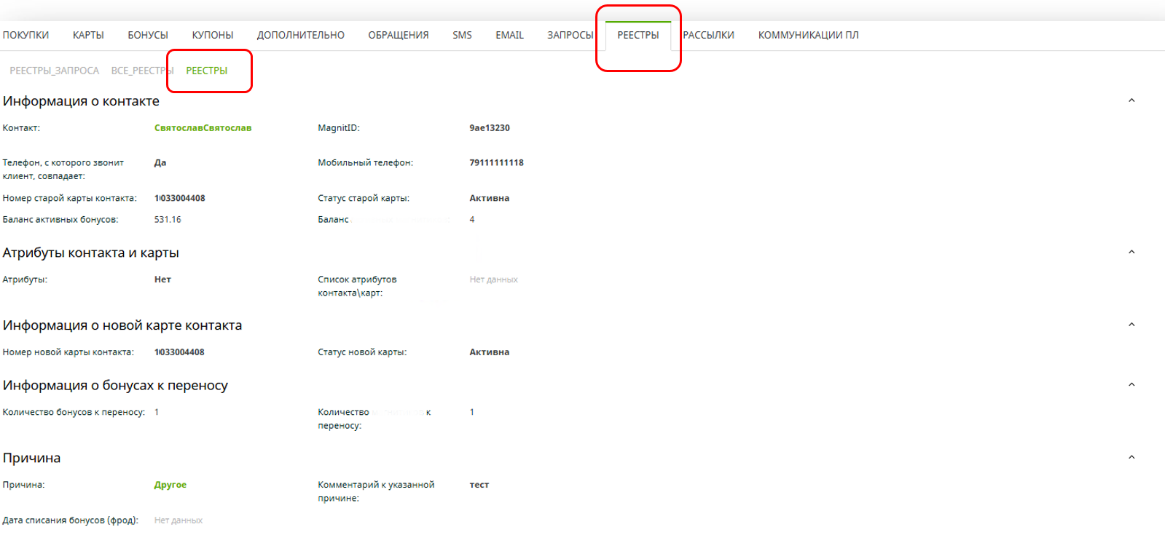This screenshot has height=543, width=1165.
Task: Open the contact link СвятославСвятослав
Action: [x=203, y=128]
